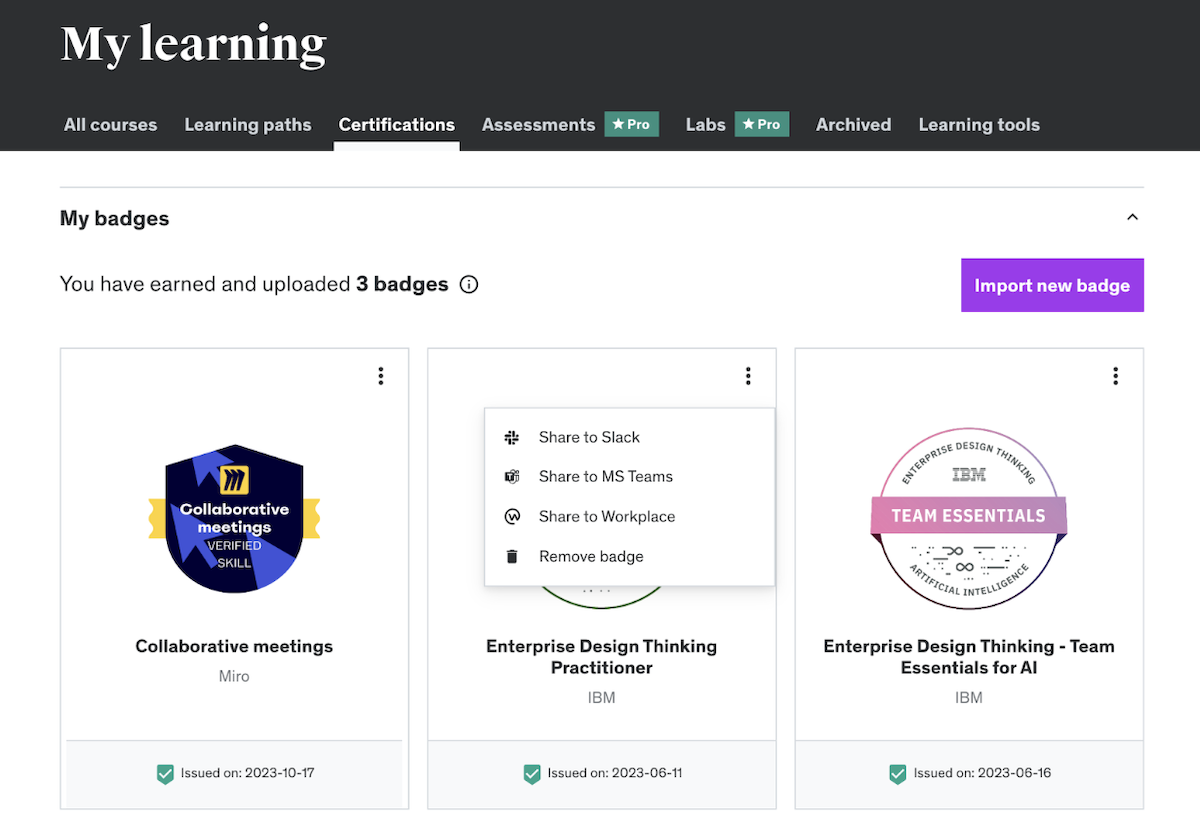Open the Enterprise Design Thinking Practitioner title

point(601,657)
